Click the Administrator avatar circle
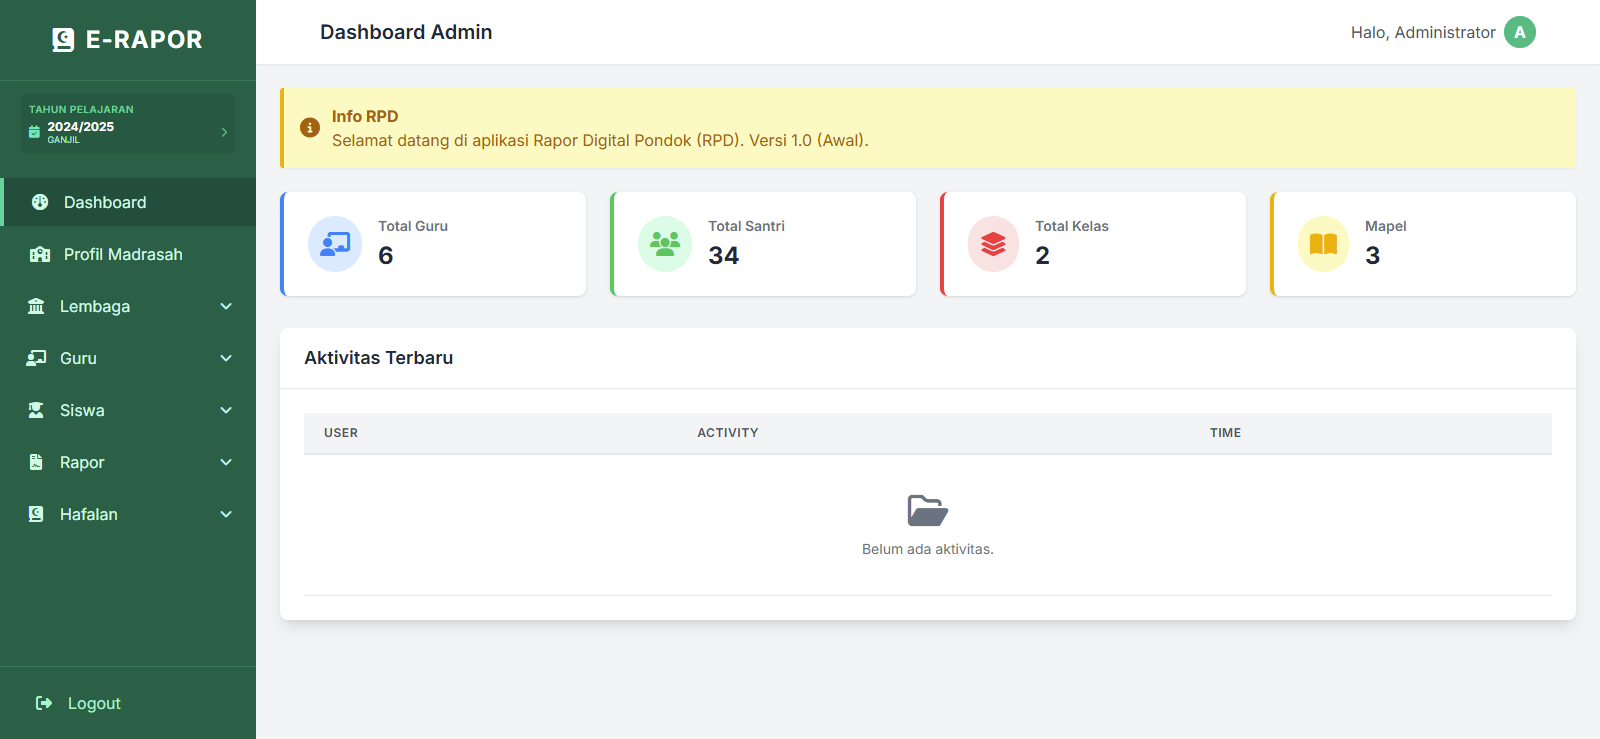This screenshot has width=1600, height=739. (1519, 32)
